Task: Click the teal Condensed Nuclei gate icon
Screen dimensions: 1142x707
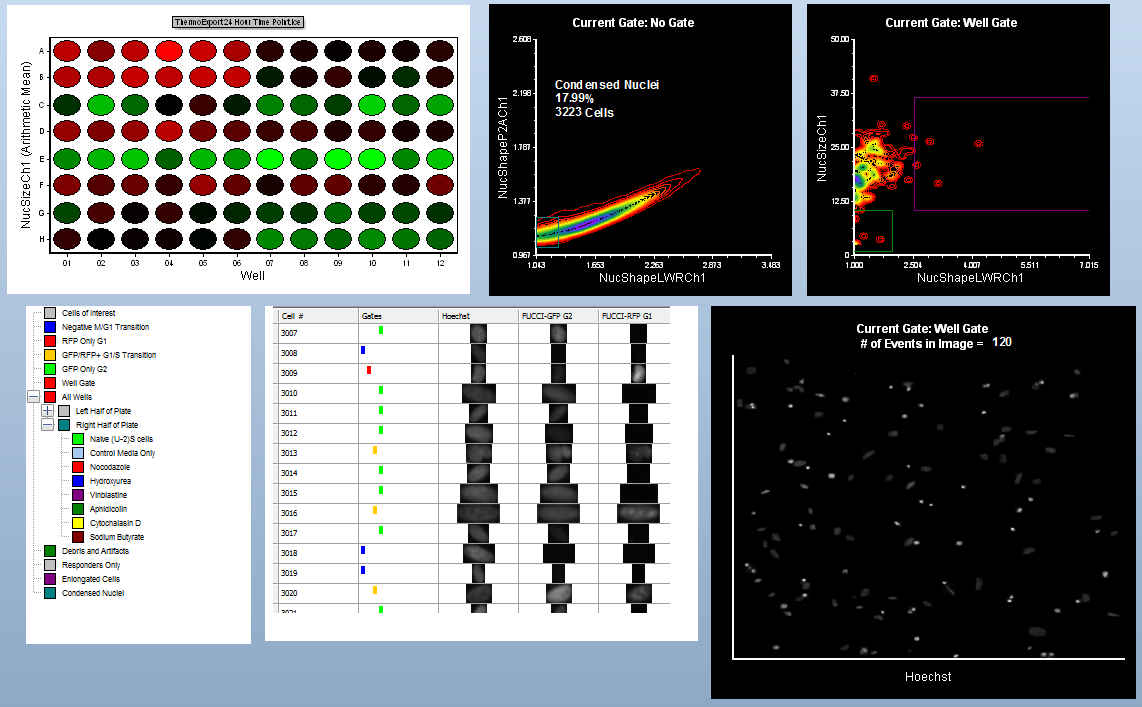Action: tap(50, 593)
